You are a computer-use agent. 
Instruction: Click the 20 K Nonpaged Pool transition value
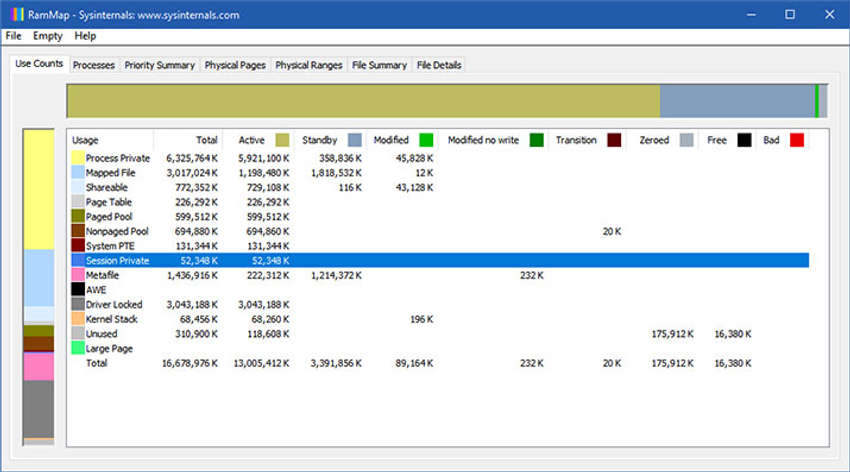tap(612, 231)
